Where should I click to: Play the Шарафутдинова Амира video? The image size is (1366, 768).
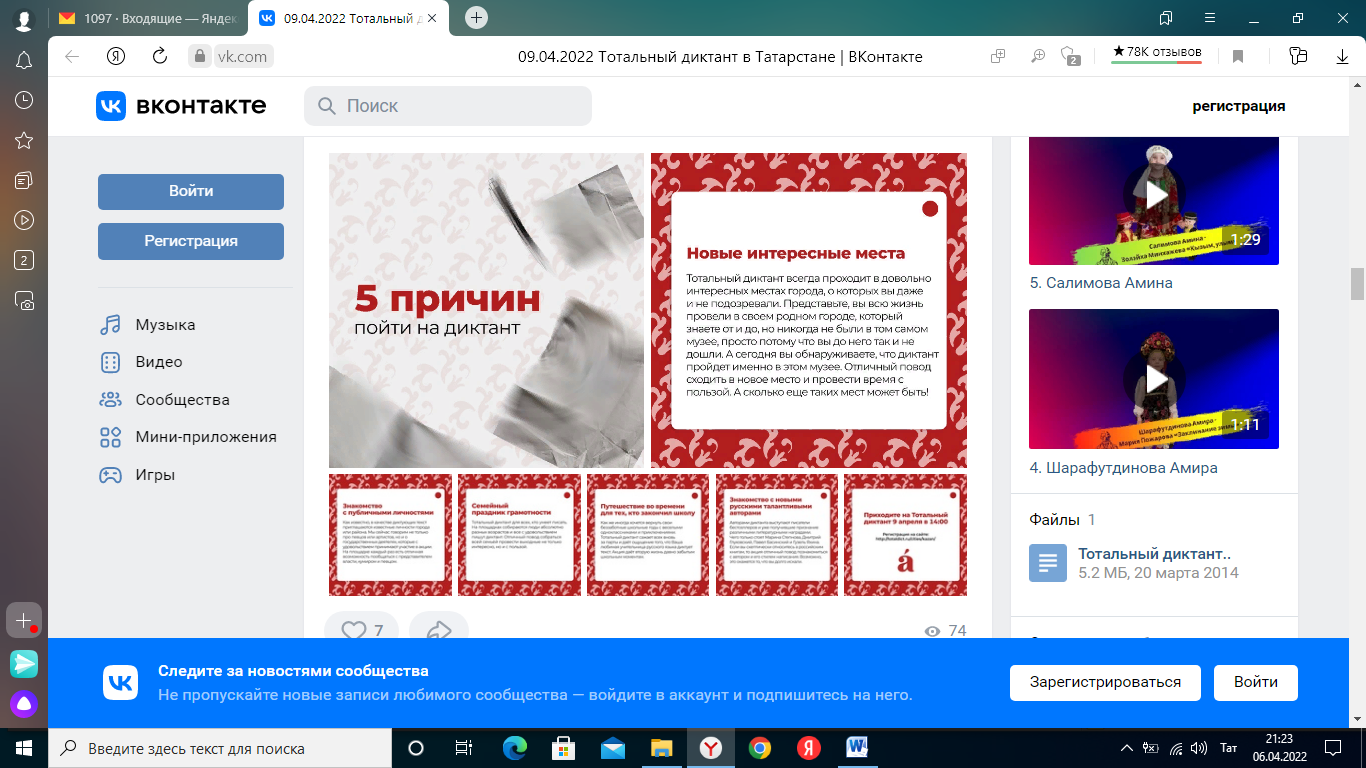pos(1154,379)
